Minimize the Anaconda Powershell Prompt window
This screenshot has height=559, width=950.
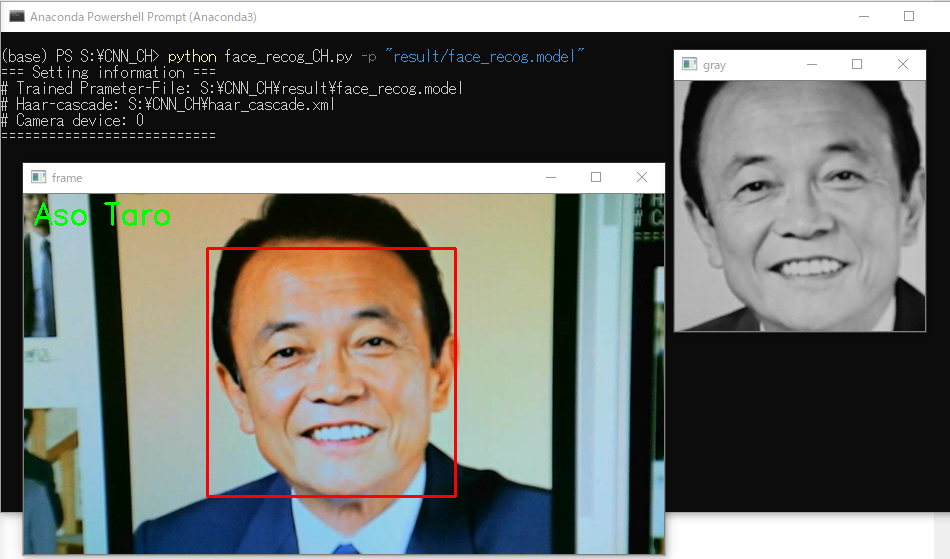coord(864,16)
